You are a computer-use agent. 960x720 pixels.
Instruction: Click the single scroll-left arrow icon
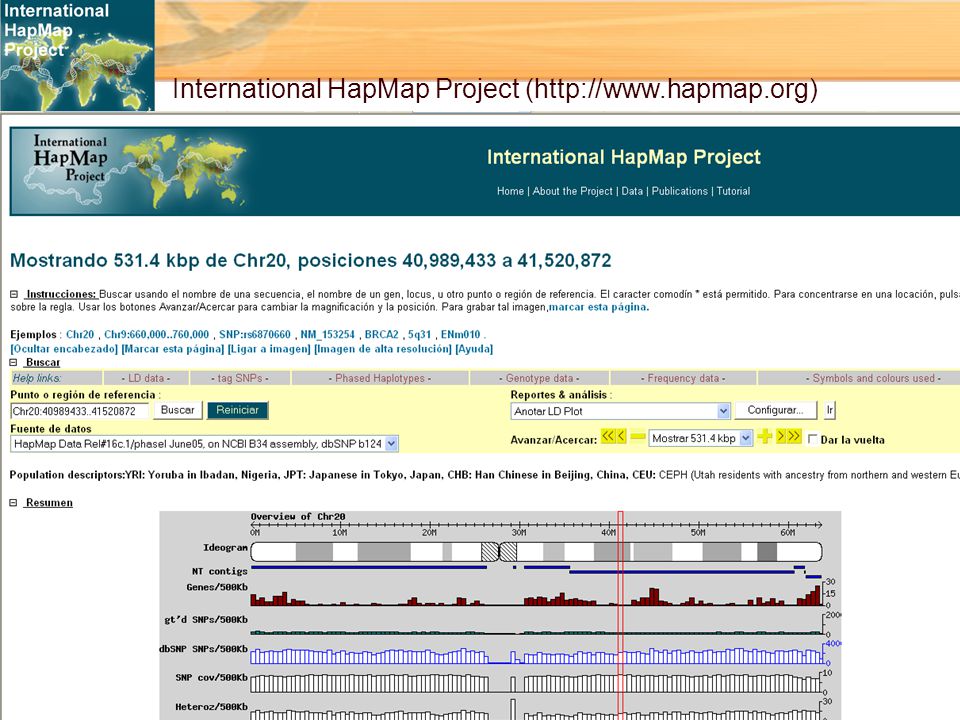tap(621, 437)
